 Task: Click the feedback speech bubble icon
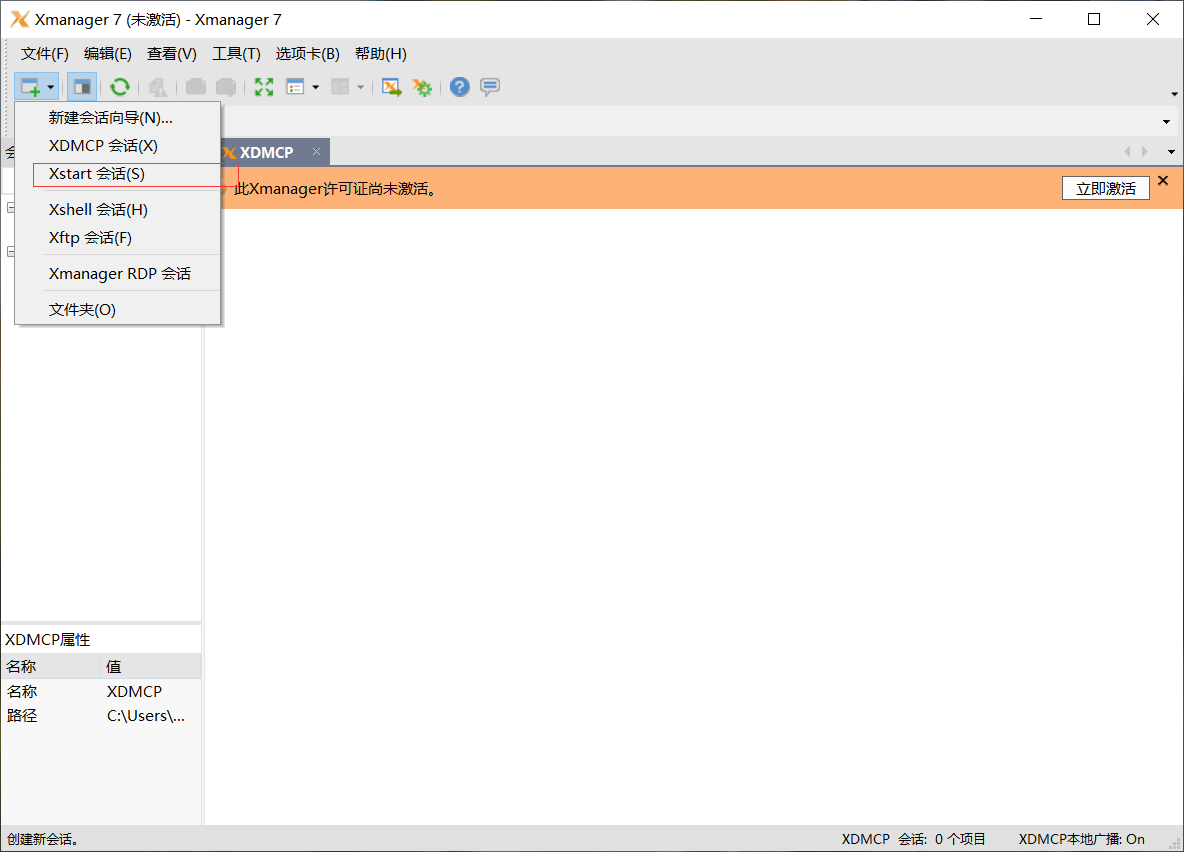coord(490,87)
